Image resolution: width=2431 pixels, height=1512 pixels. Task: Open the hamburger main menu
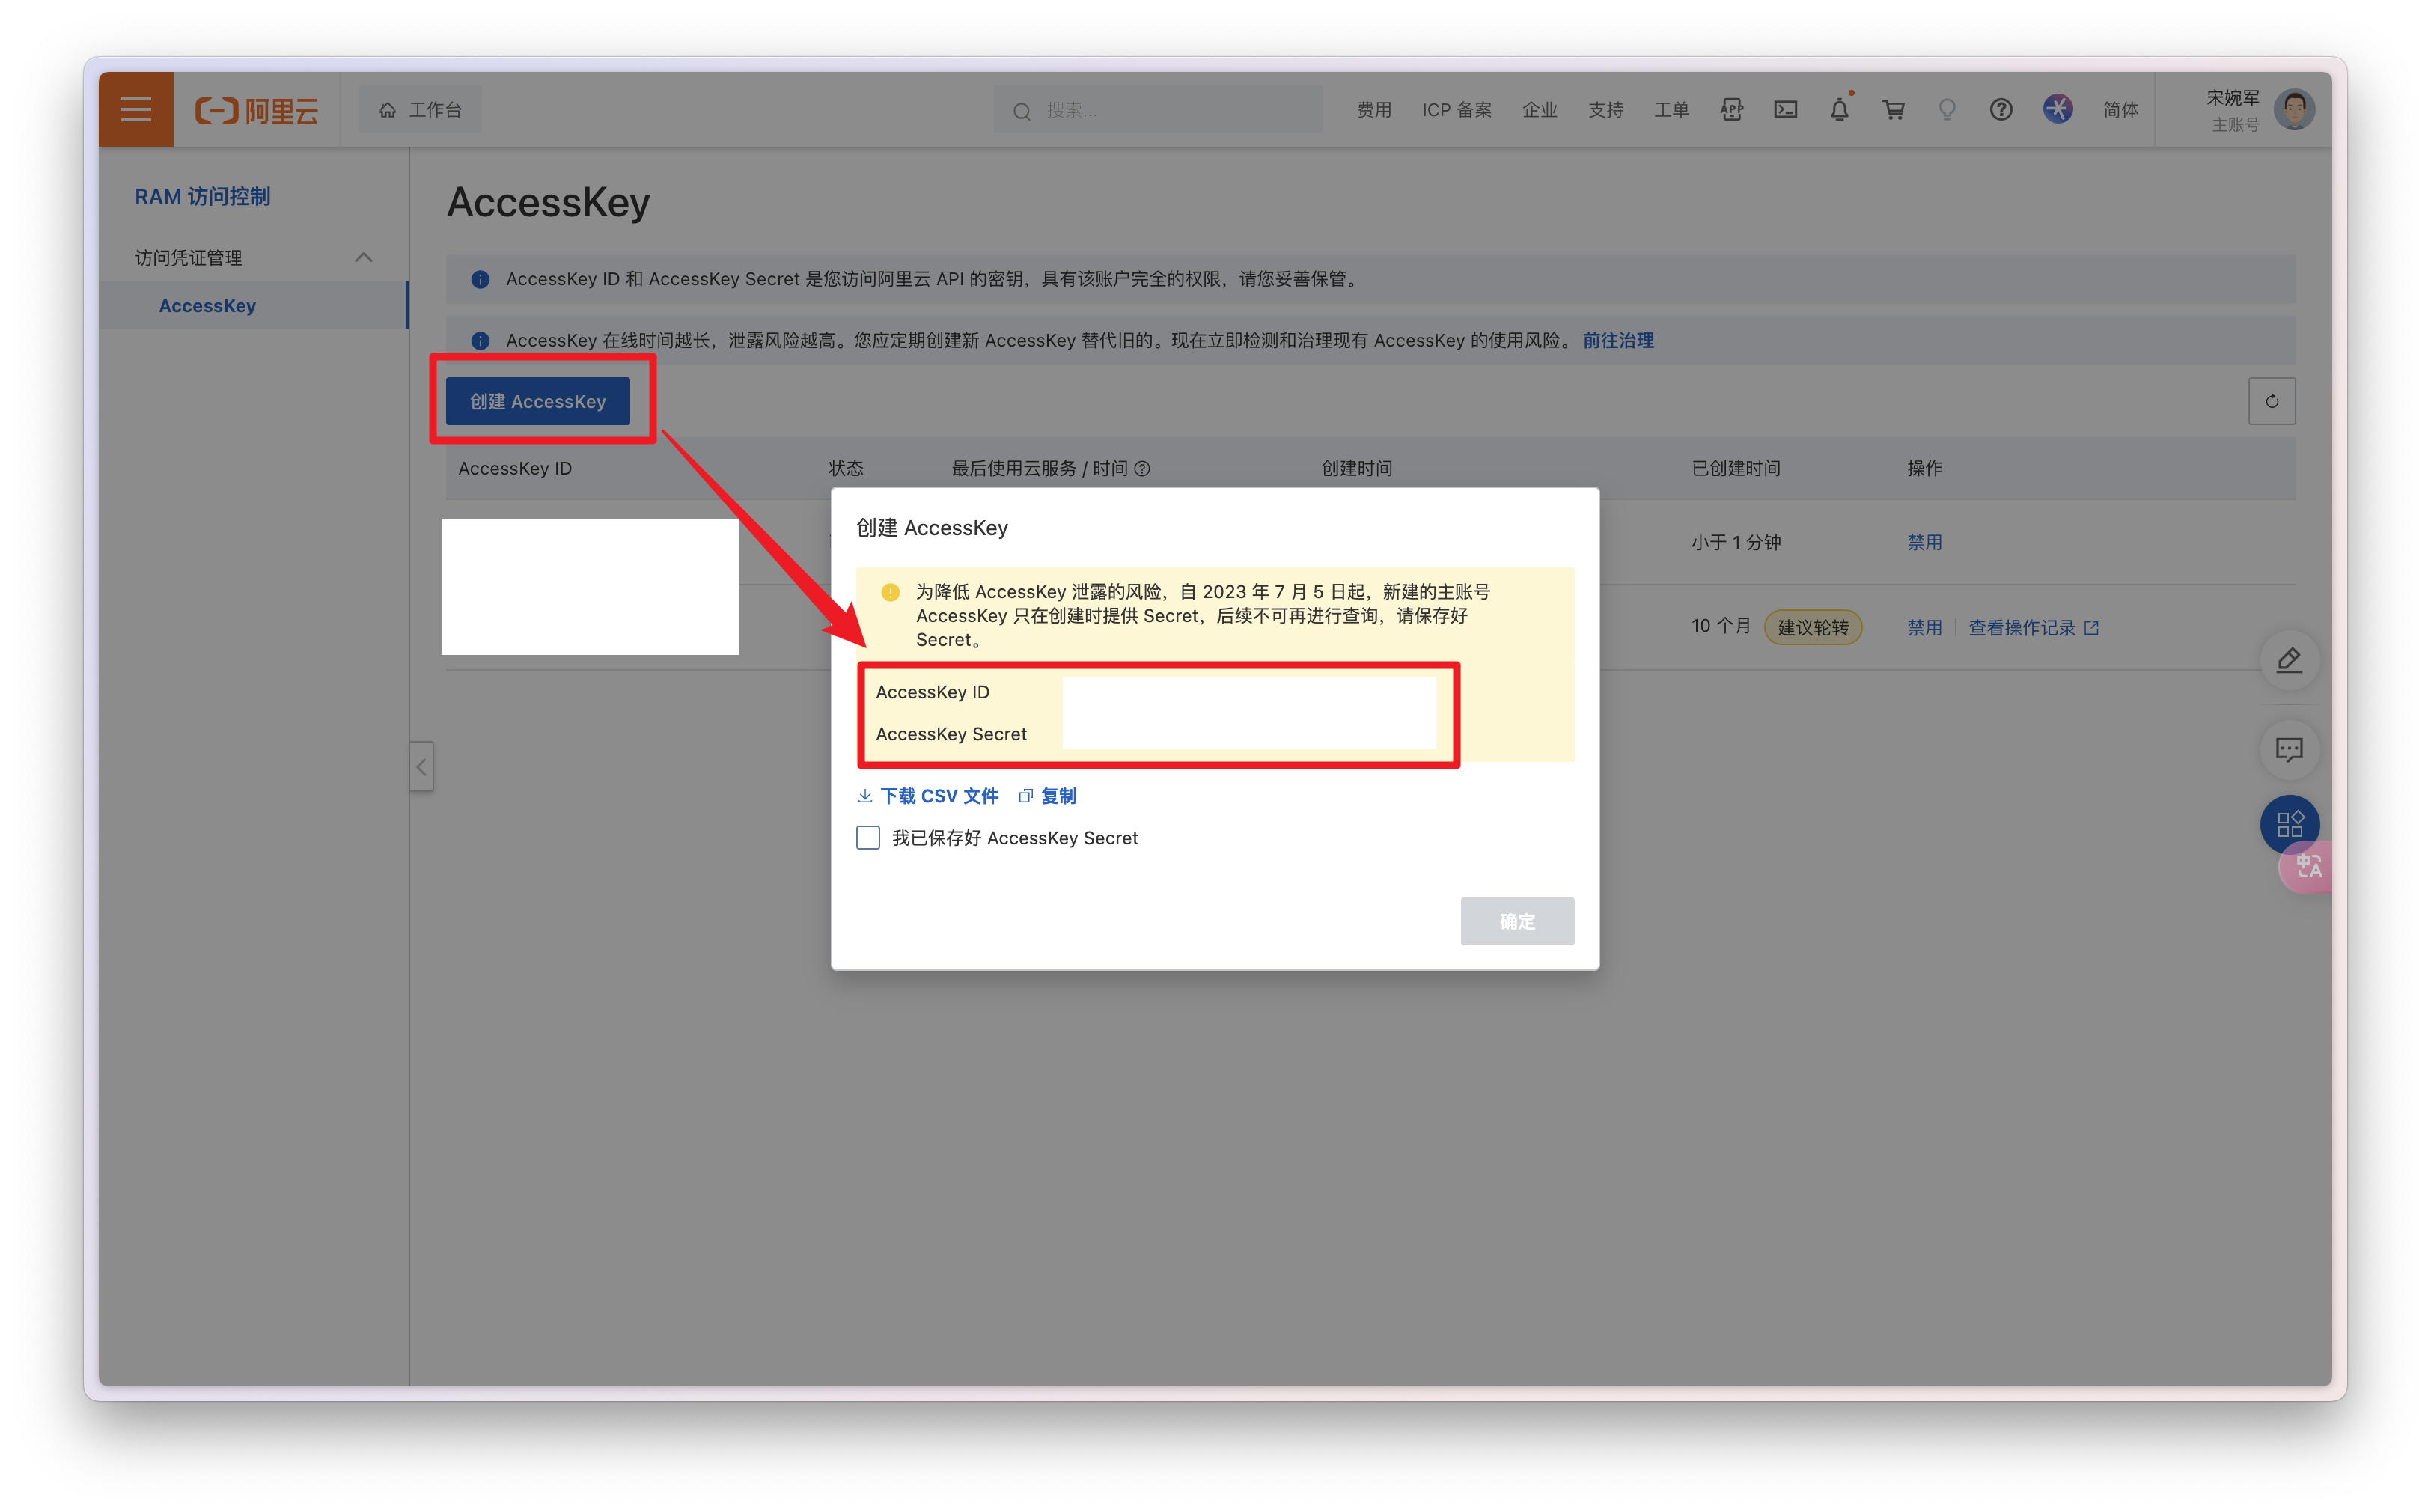pyautogui.click(x=136, y=109)
